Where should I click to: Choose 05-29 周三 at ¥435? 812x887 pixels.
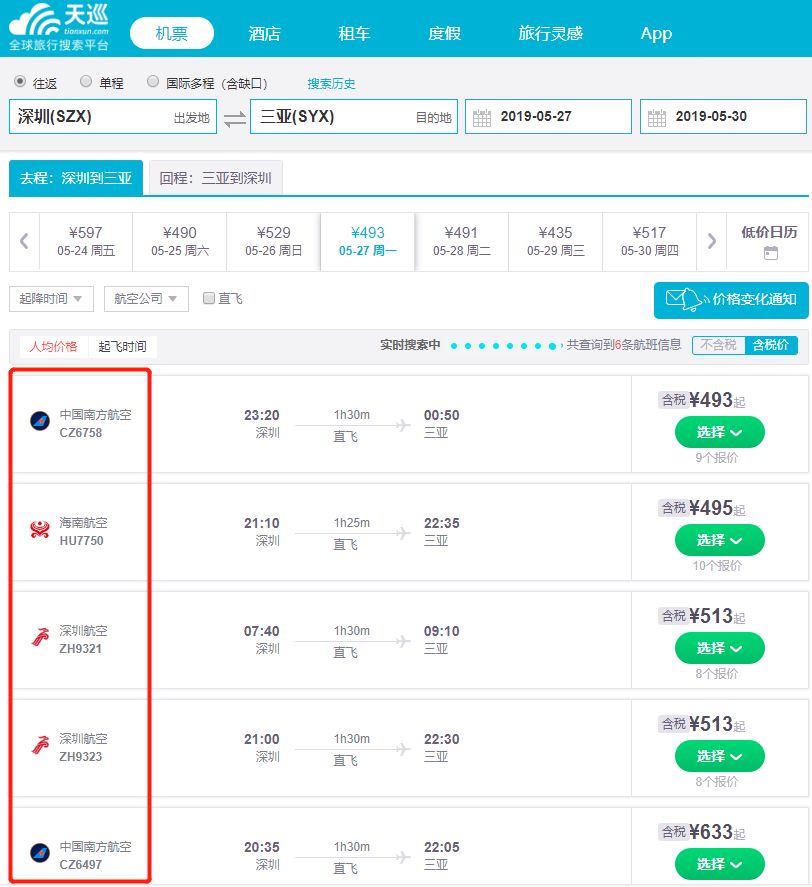tap(556, 242)
